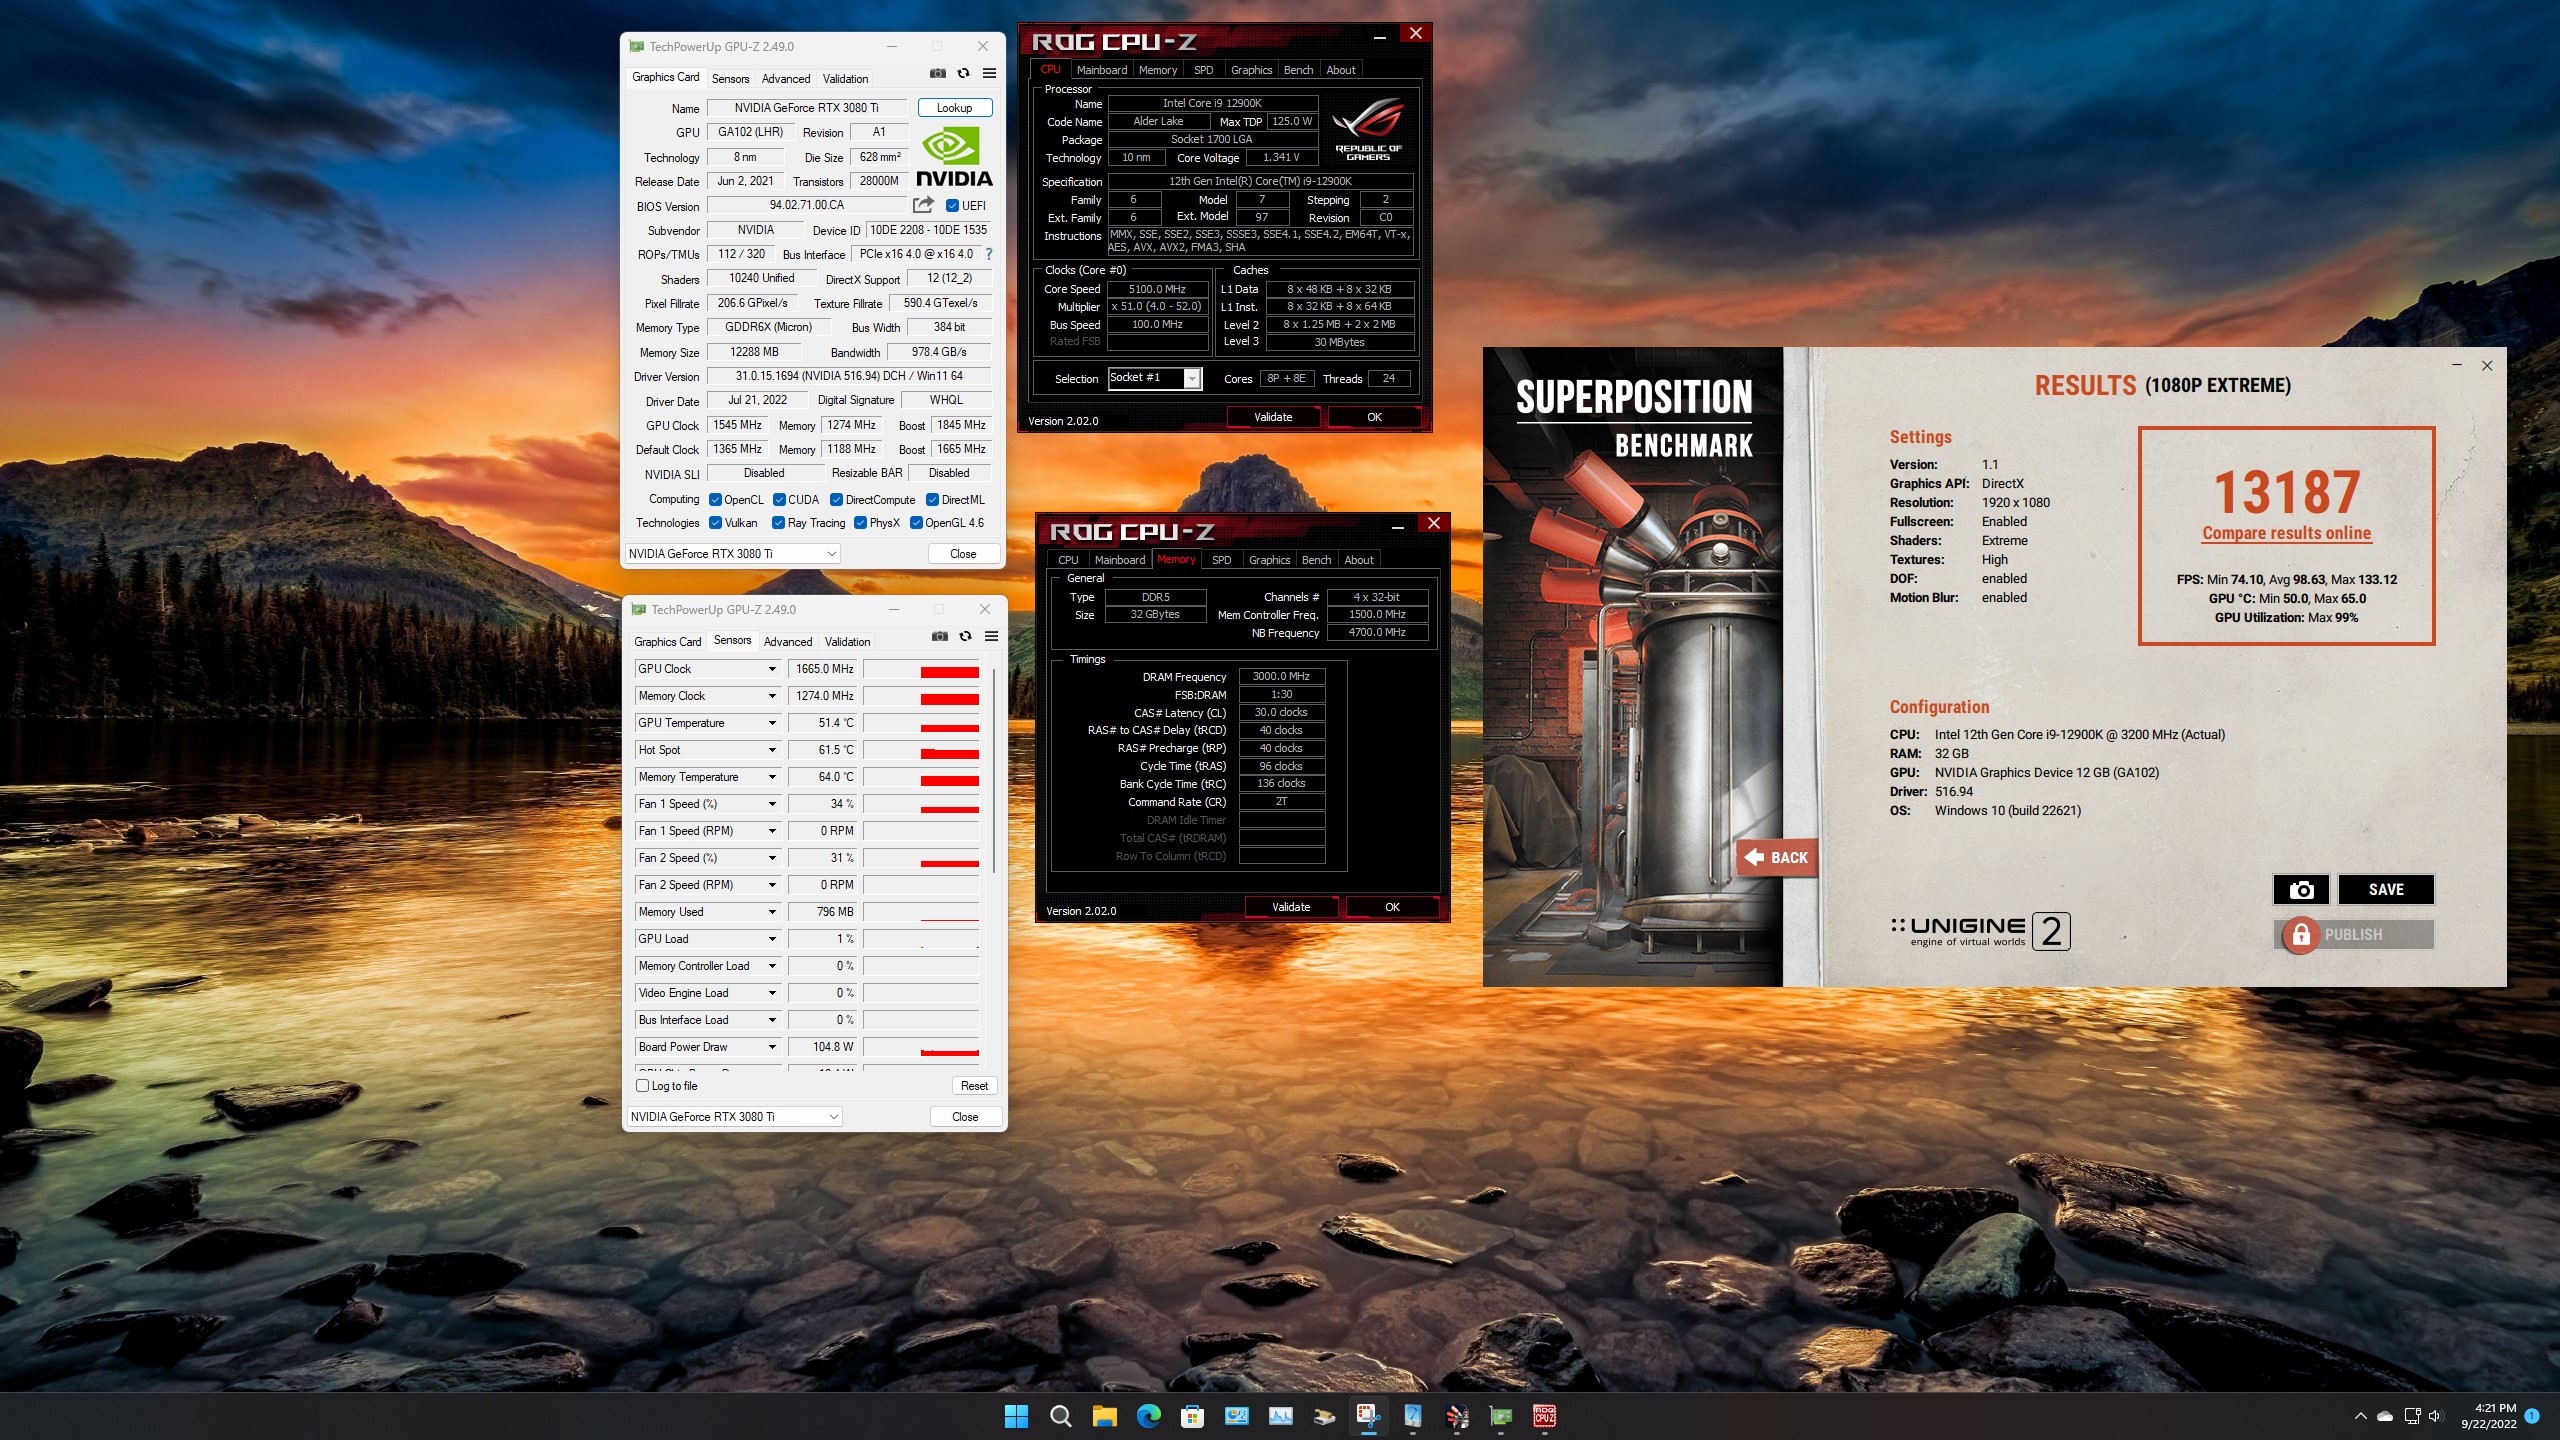Click the GPU Clock sensor red graph
The height and width of the screenshot is (1440, 2560).
click(922, 670)
